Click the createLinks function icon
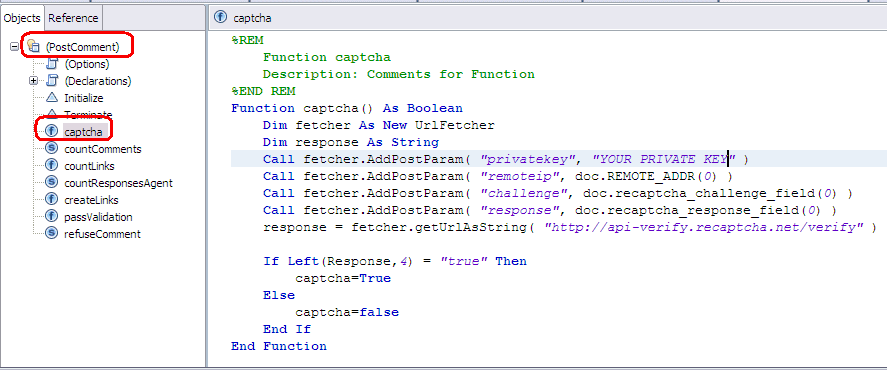The image size is (887, 370). click(x=52, y=199)
